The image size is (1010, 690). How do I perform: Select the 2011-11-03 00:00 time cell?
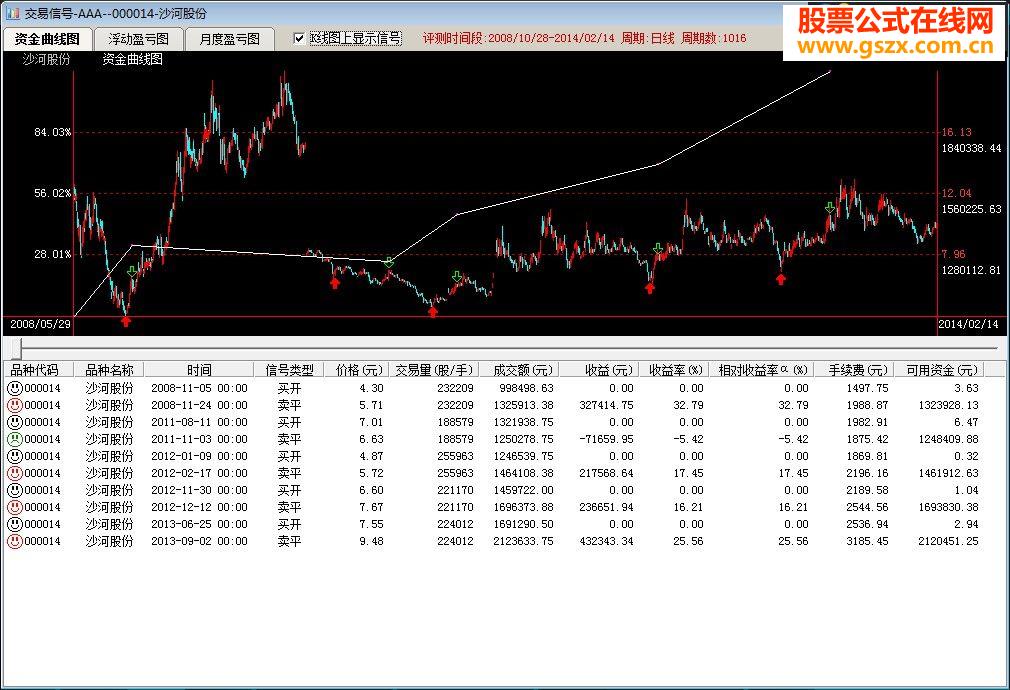pos(199,439)
